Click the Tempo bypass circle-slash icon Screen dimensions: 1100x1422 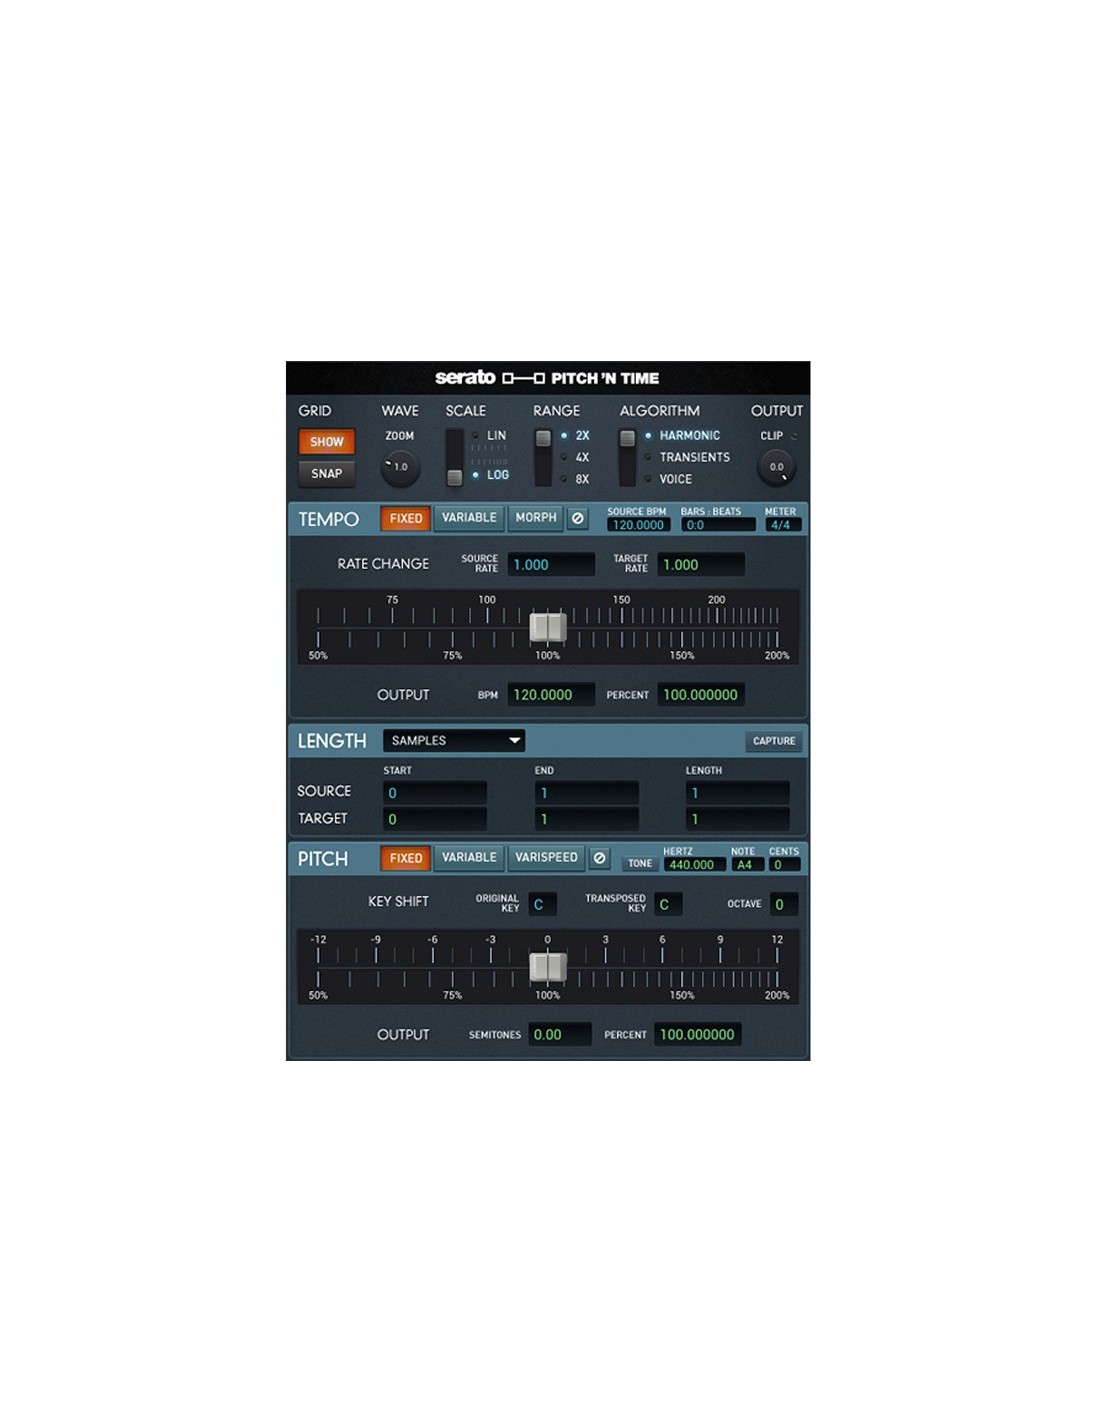point(578,518)
